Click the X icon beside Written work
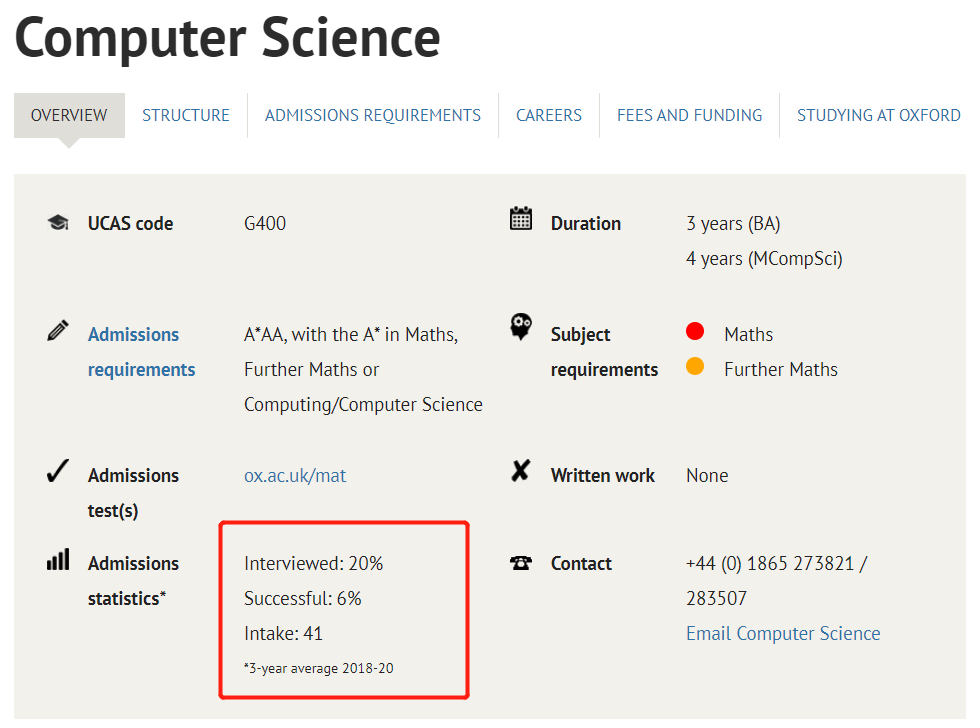 tap(521, 471)
